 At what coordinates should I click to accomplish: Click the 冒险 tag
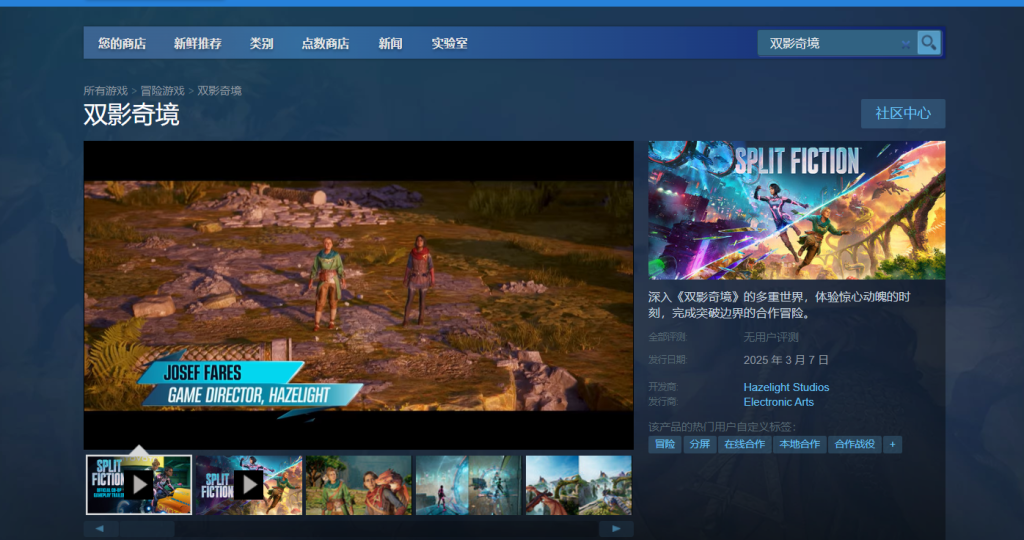(x=665, y=445)
